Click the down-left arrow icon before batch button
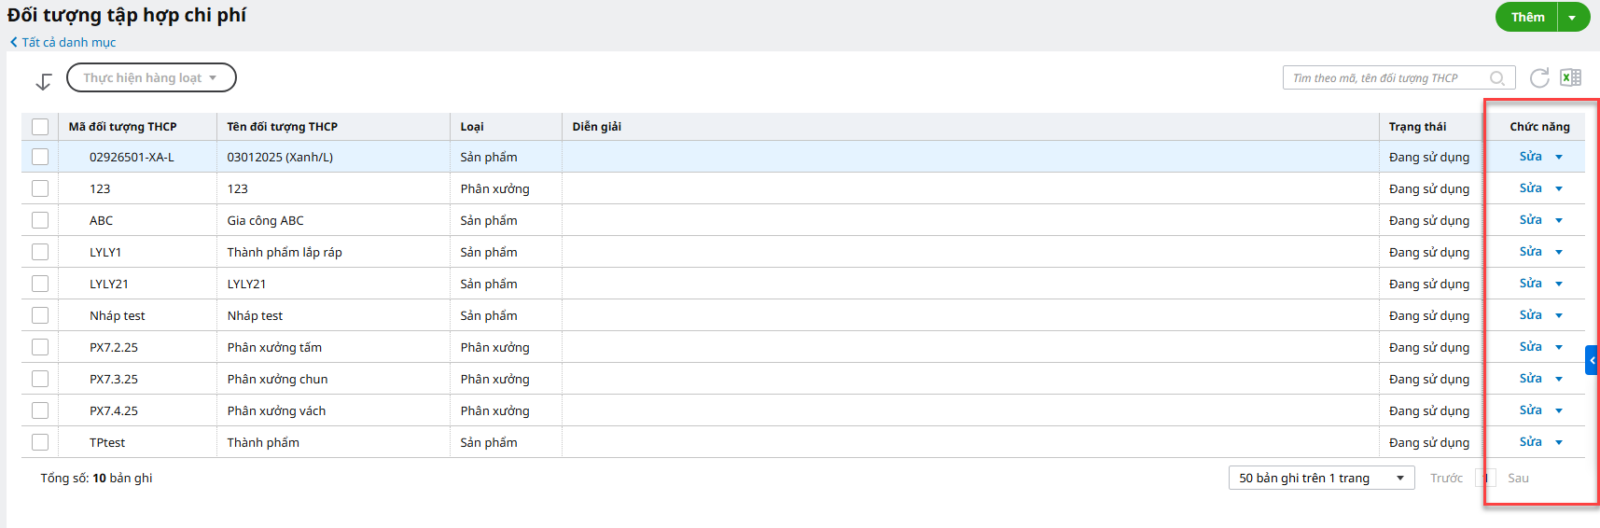Screen dimensions: 1600x528 pyautogui.click(x=43, y=81)
